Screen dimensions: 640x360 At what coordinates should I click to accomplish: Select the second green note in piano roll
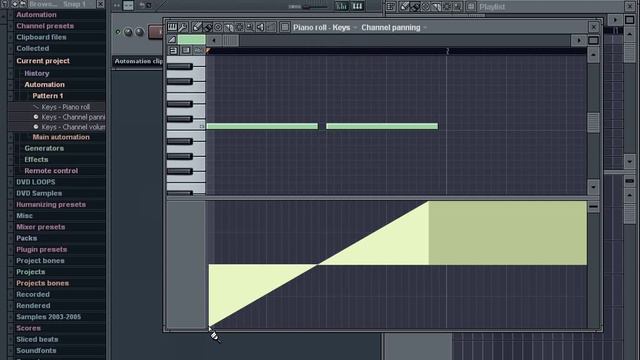(x=382, y=126)
